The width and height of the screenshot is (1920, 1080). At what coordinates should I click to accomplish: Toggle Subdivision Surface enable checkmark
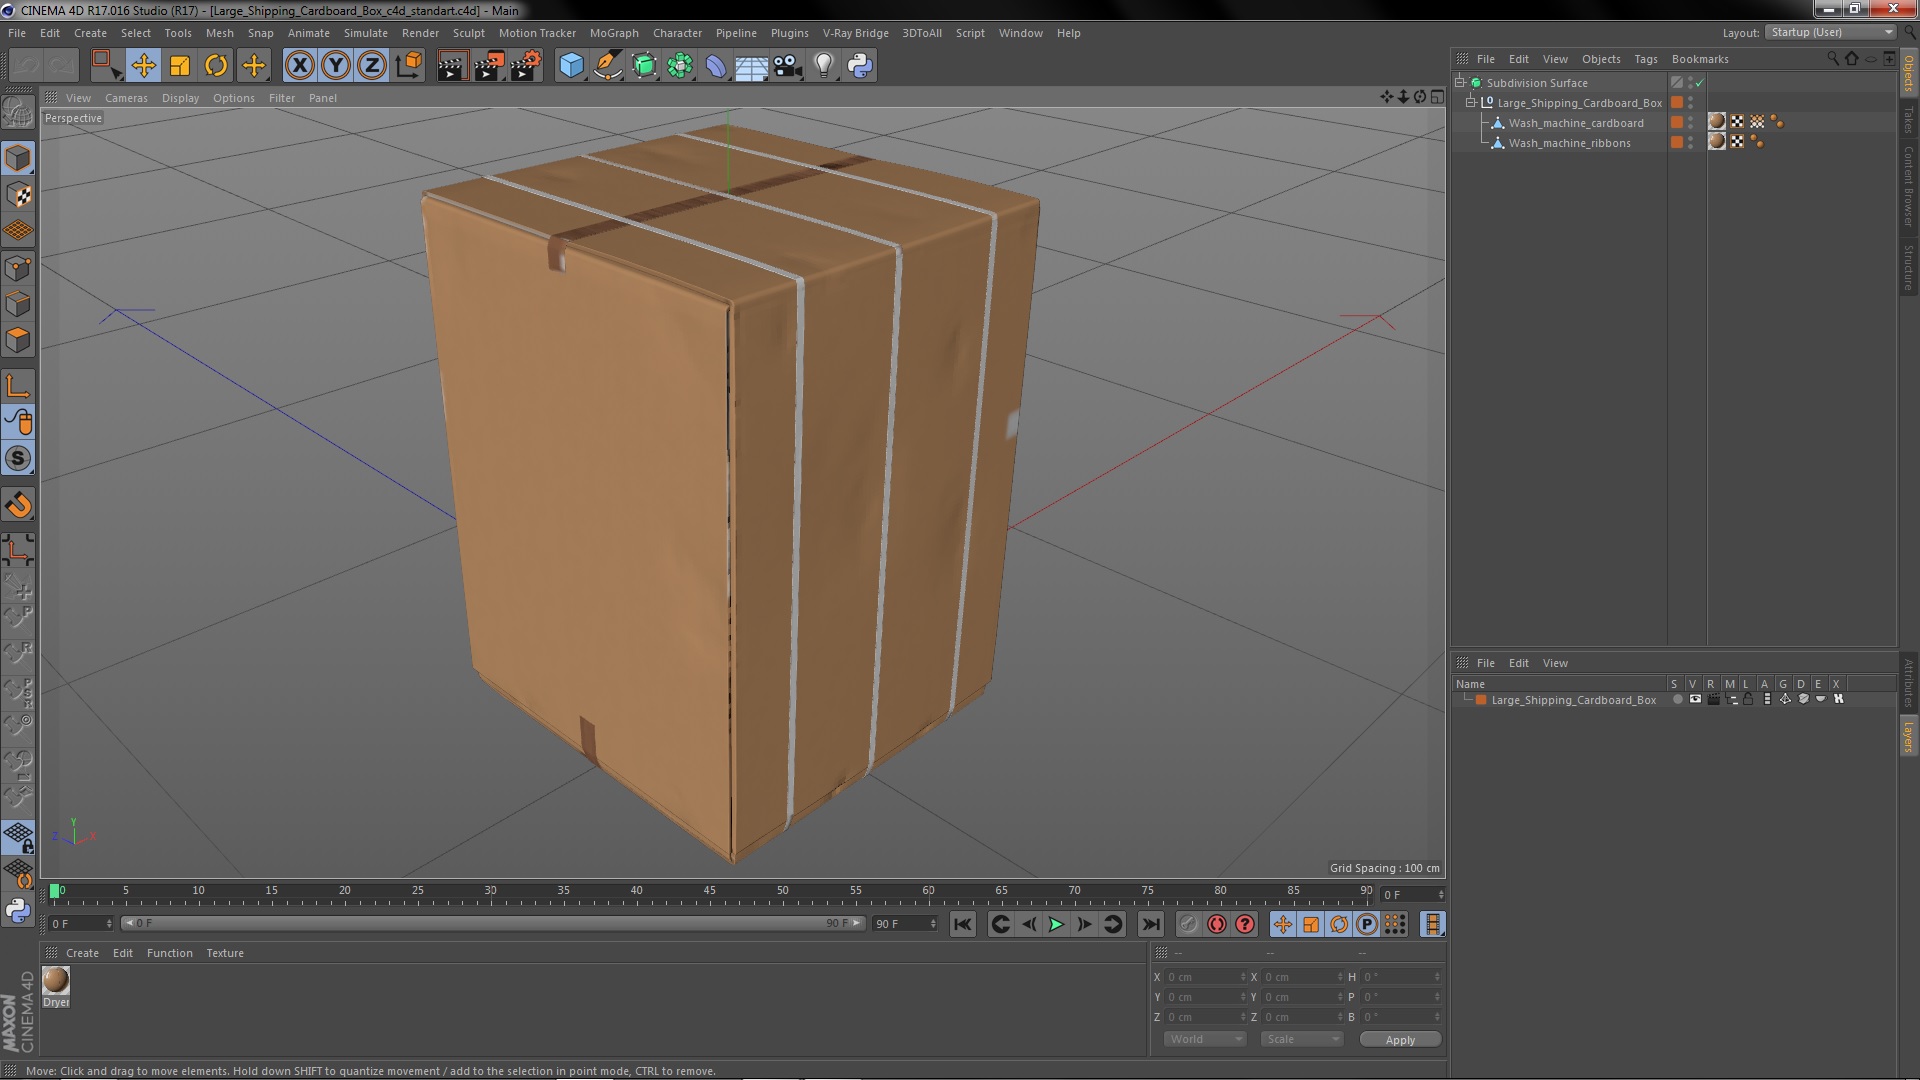coord(1699,83)
